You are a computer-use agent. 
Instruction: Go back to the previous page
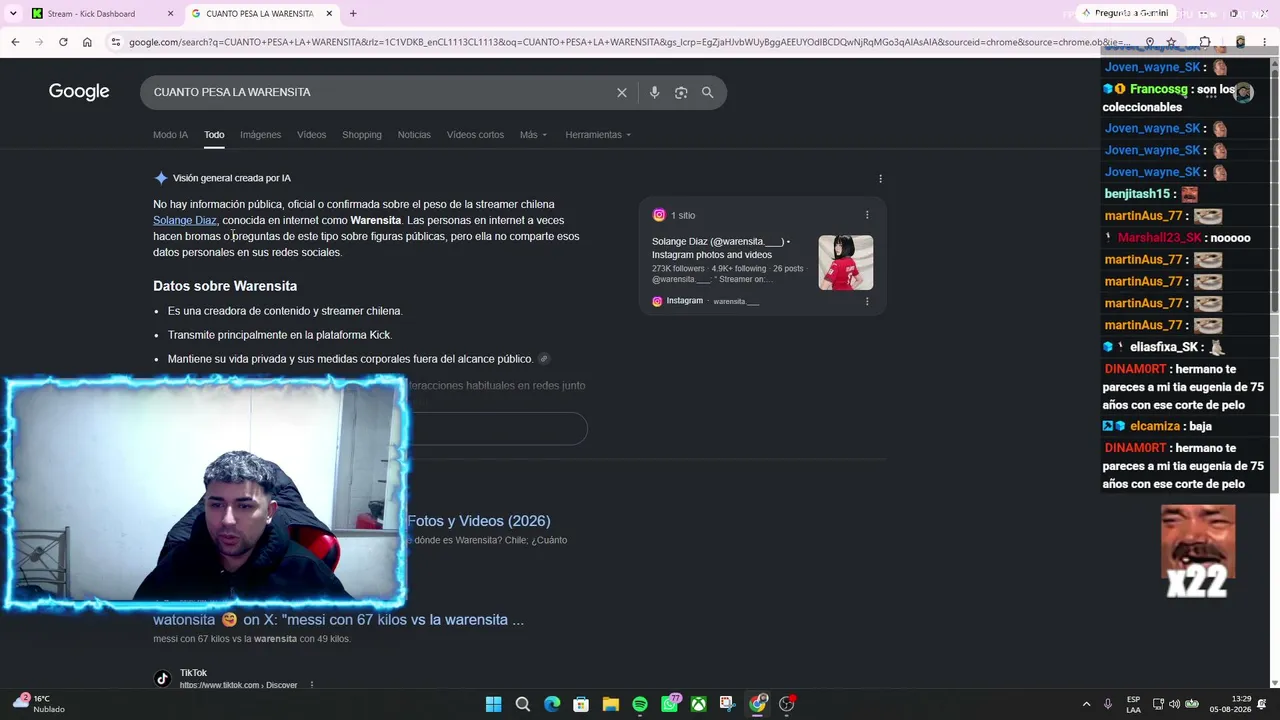[x=15, y=42]
